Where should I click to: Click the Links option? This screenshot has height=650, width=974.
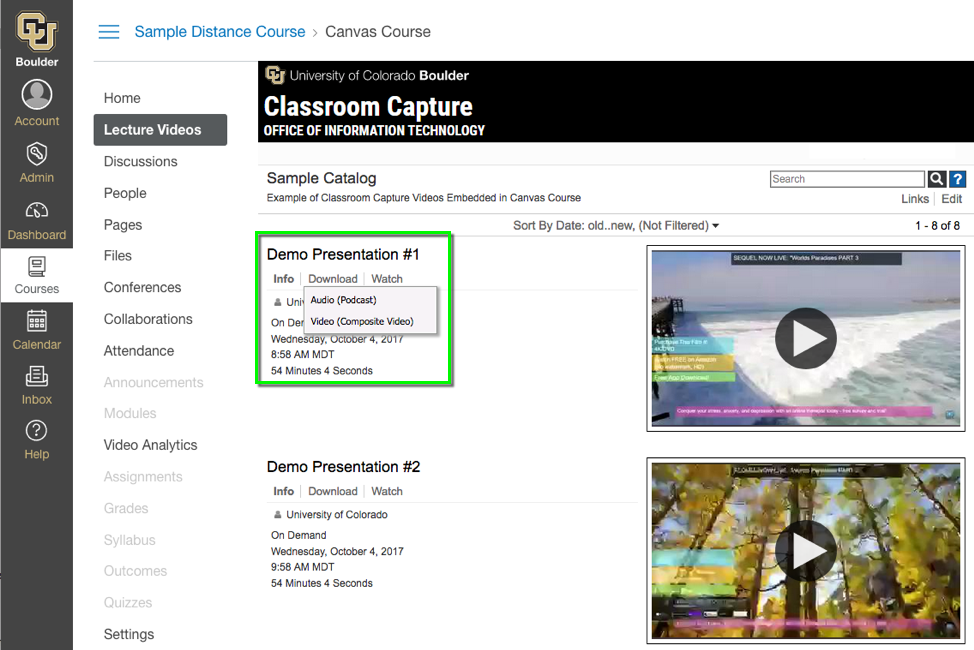[x=915, y=199]
